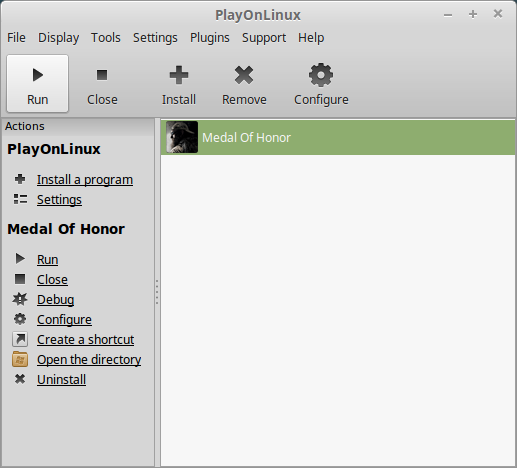Open the Tools menu
Screen dimensions: 517x468
[x=106, y=38]
